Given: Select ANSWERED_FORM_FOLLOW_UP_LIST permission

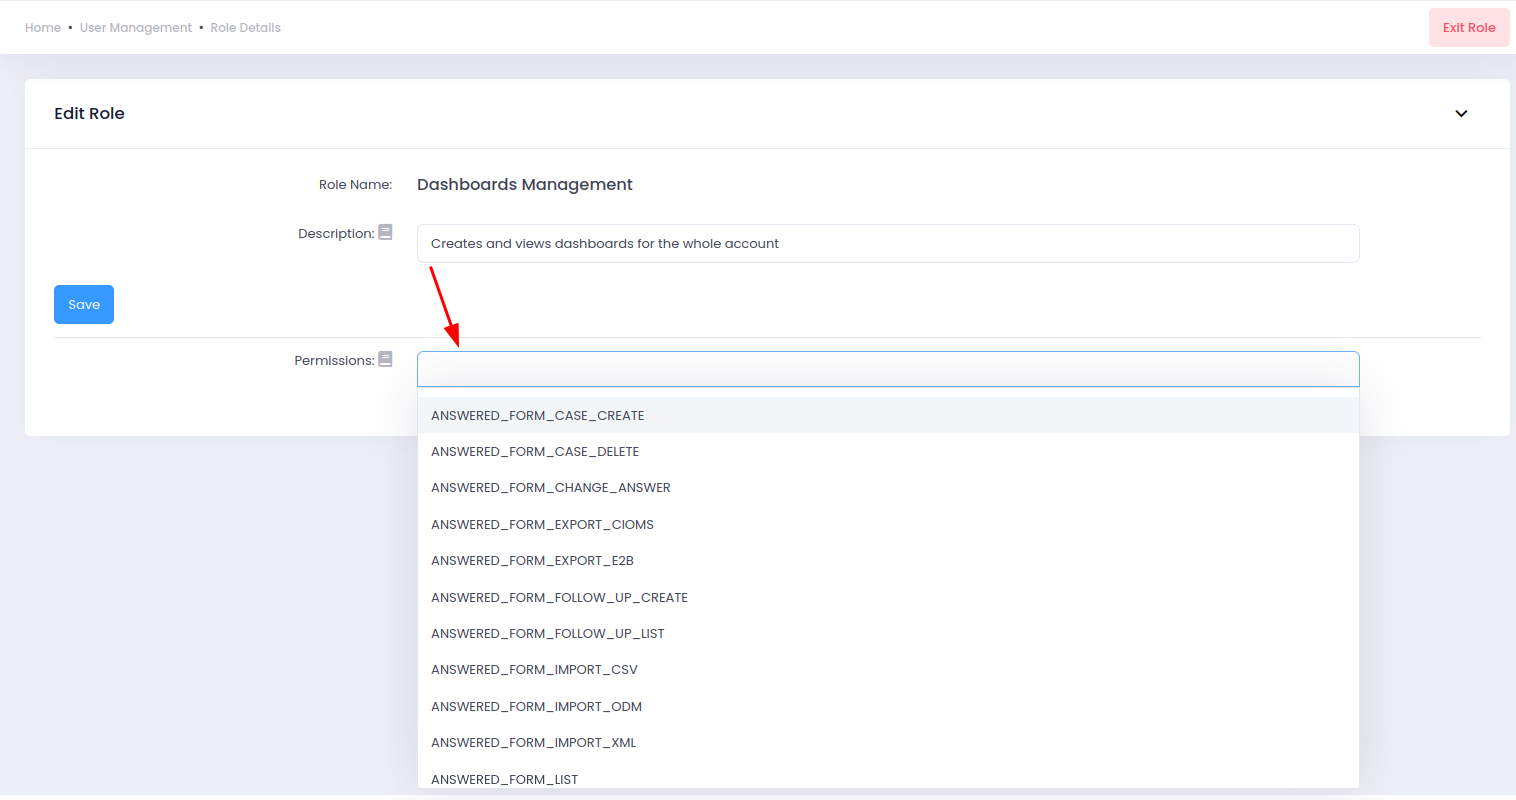Looking at the screenshot, I should click(x=888, y=634).
